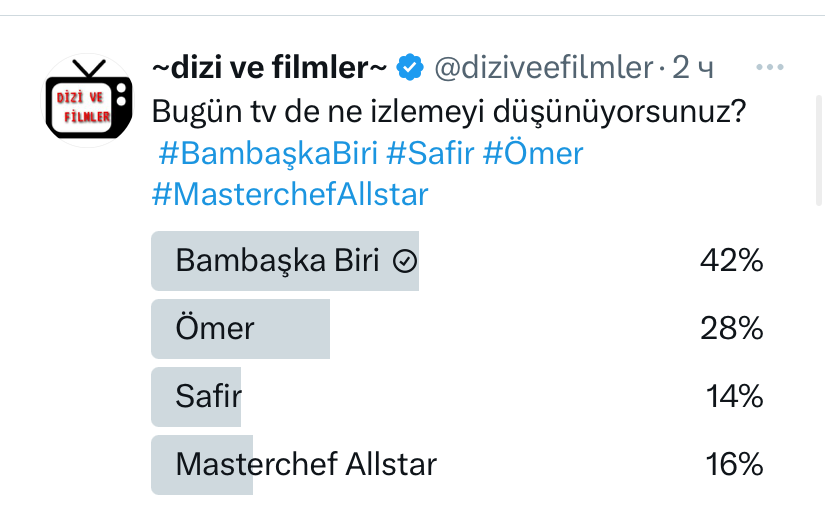825x508 pixels.
Task: Select the Masterchef Allstar poll option
Action: [x=306, y=464]
